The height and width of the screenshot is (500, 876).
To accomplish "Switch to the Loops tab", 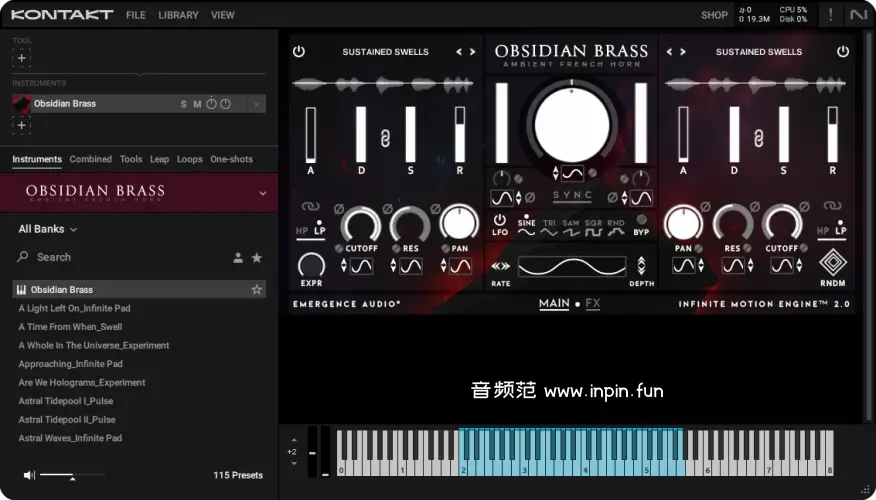I will coord(189,159).
